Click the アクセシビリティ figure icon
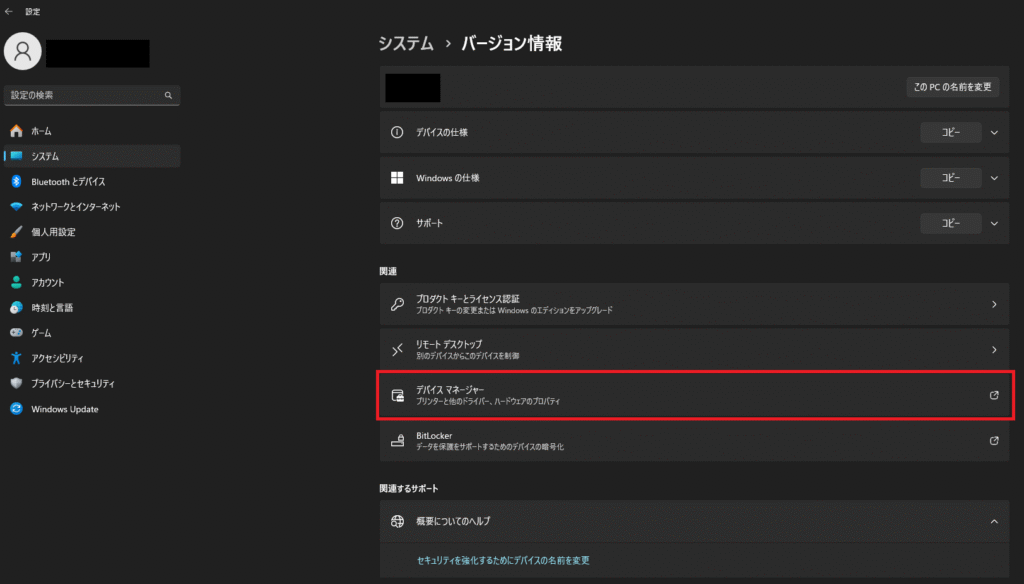The width and height of the screenshot is (1024, 584). [16, 358]
